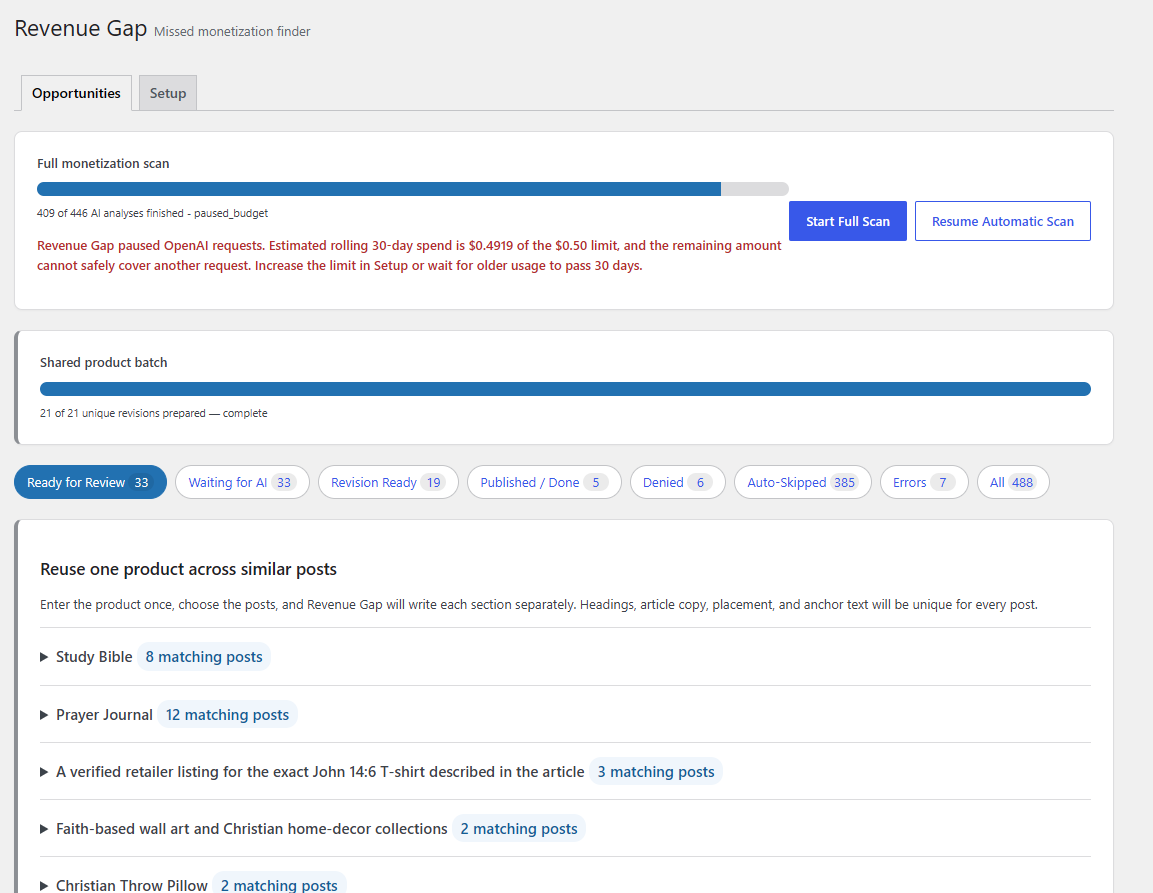Show Denied opportunities
This screenshot has width=1153, height=893.
point(677,483)
